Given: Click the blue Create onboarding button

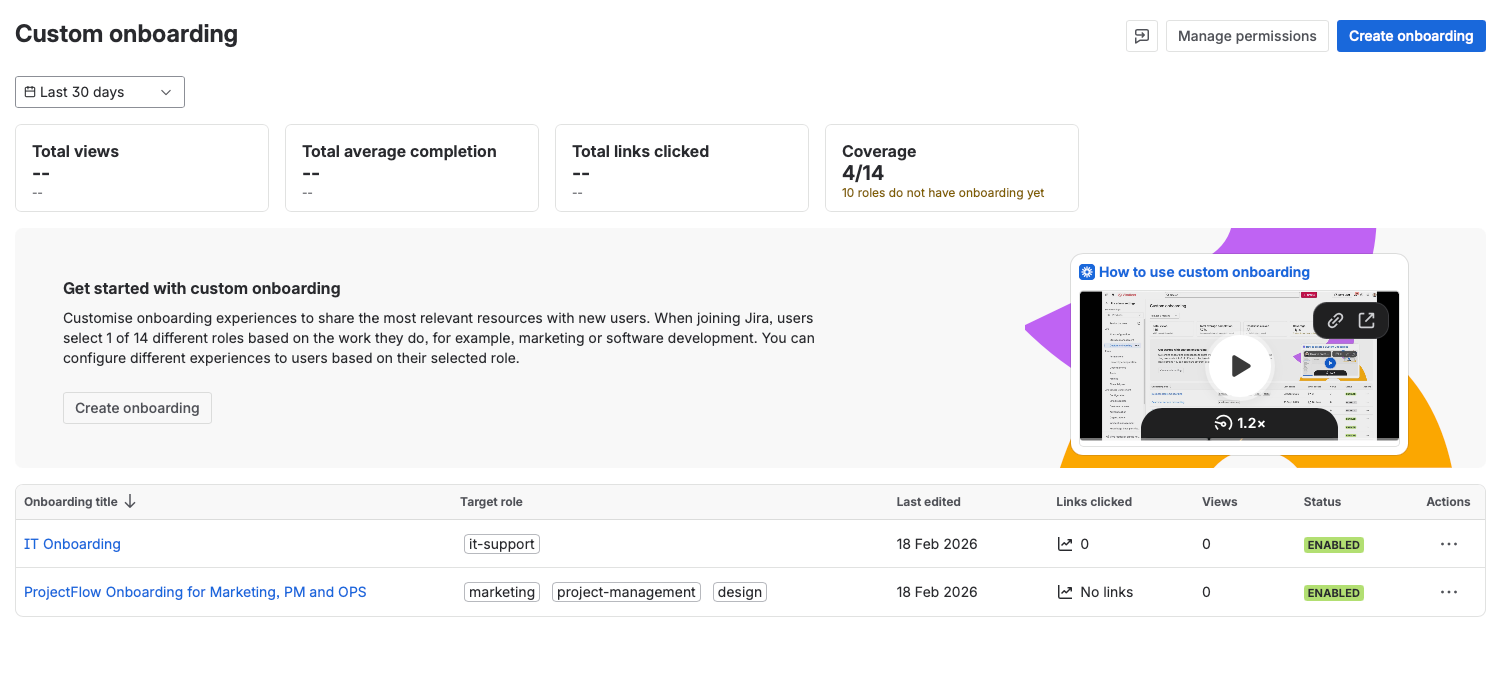Looking at the screenshot, I should tap(1410, 36).
